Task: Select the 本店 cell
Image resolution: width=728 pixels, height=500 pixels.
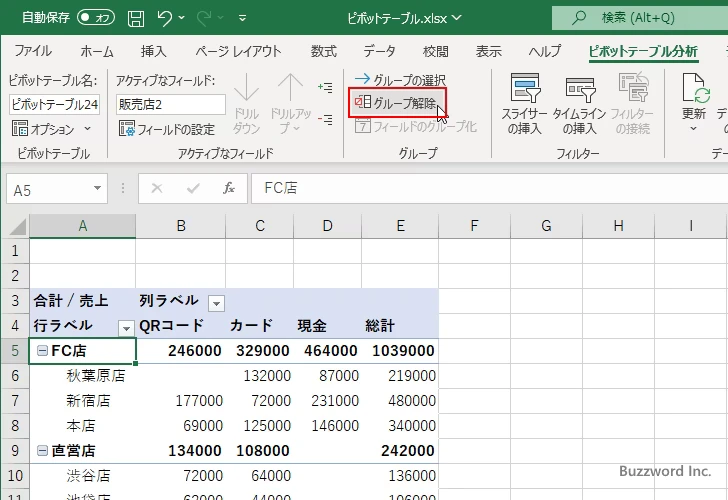Action: coord(83,426)
